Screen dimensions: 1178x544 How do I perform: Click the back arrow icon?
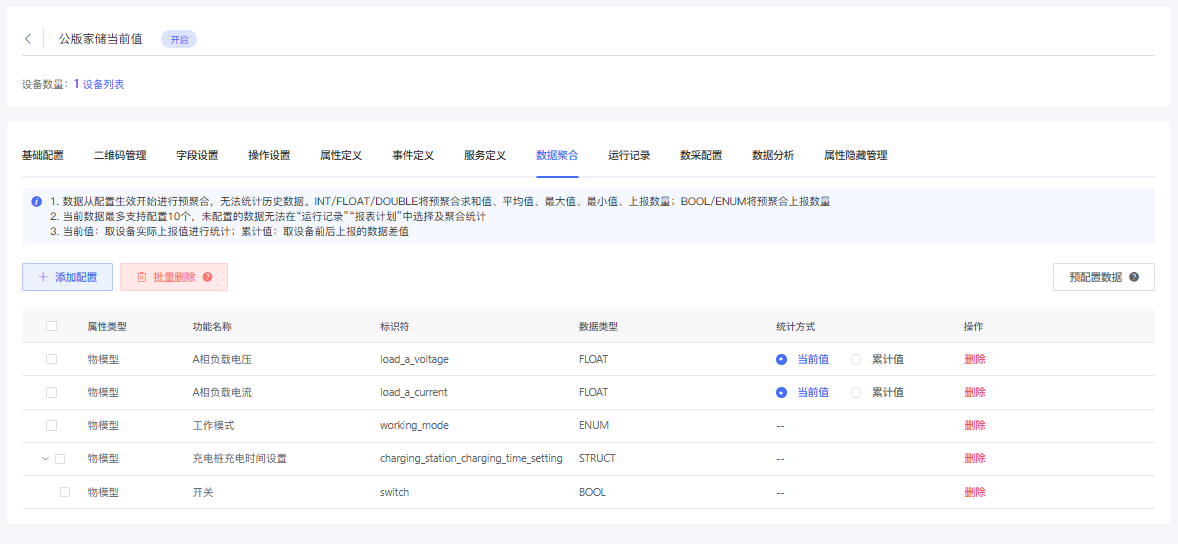click(28, 39)
